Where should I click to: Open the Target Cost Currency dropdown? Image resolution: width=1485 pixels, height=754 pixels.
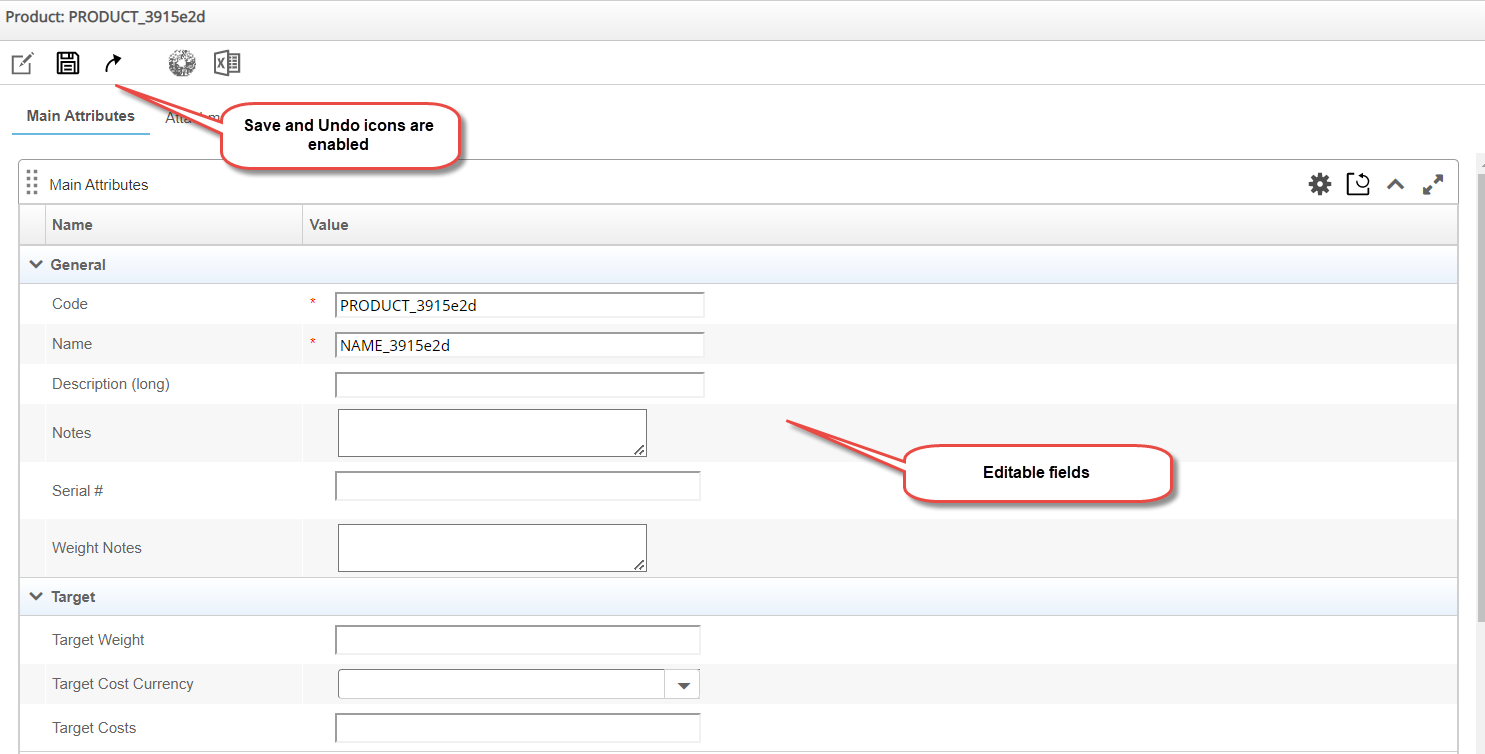pos(684,685)
